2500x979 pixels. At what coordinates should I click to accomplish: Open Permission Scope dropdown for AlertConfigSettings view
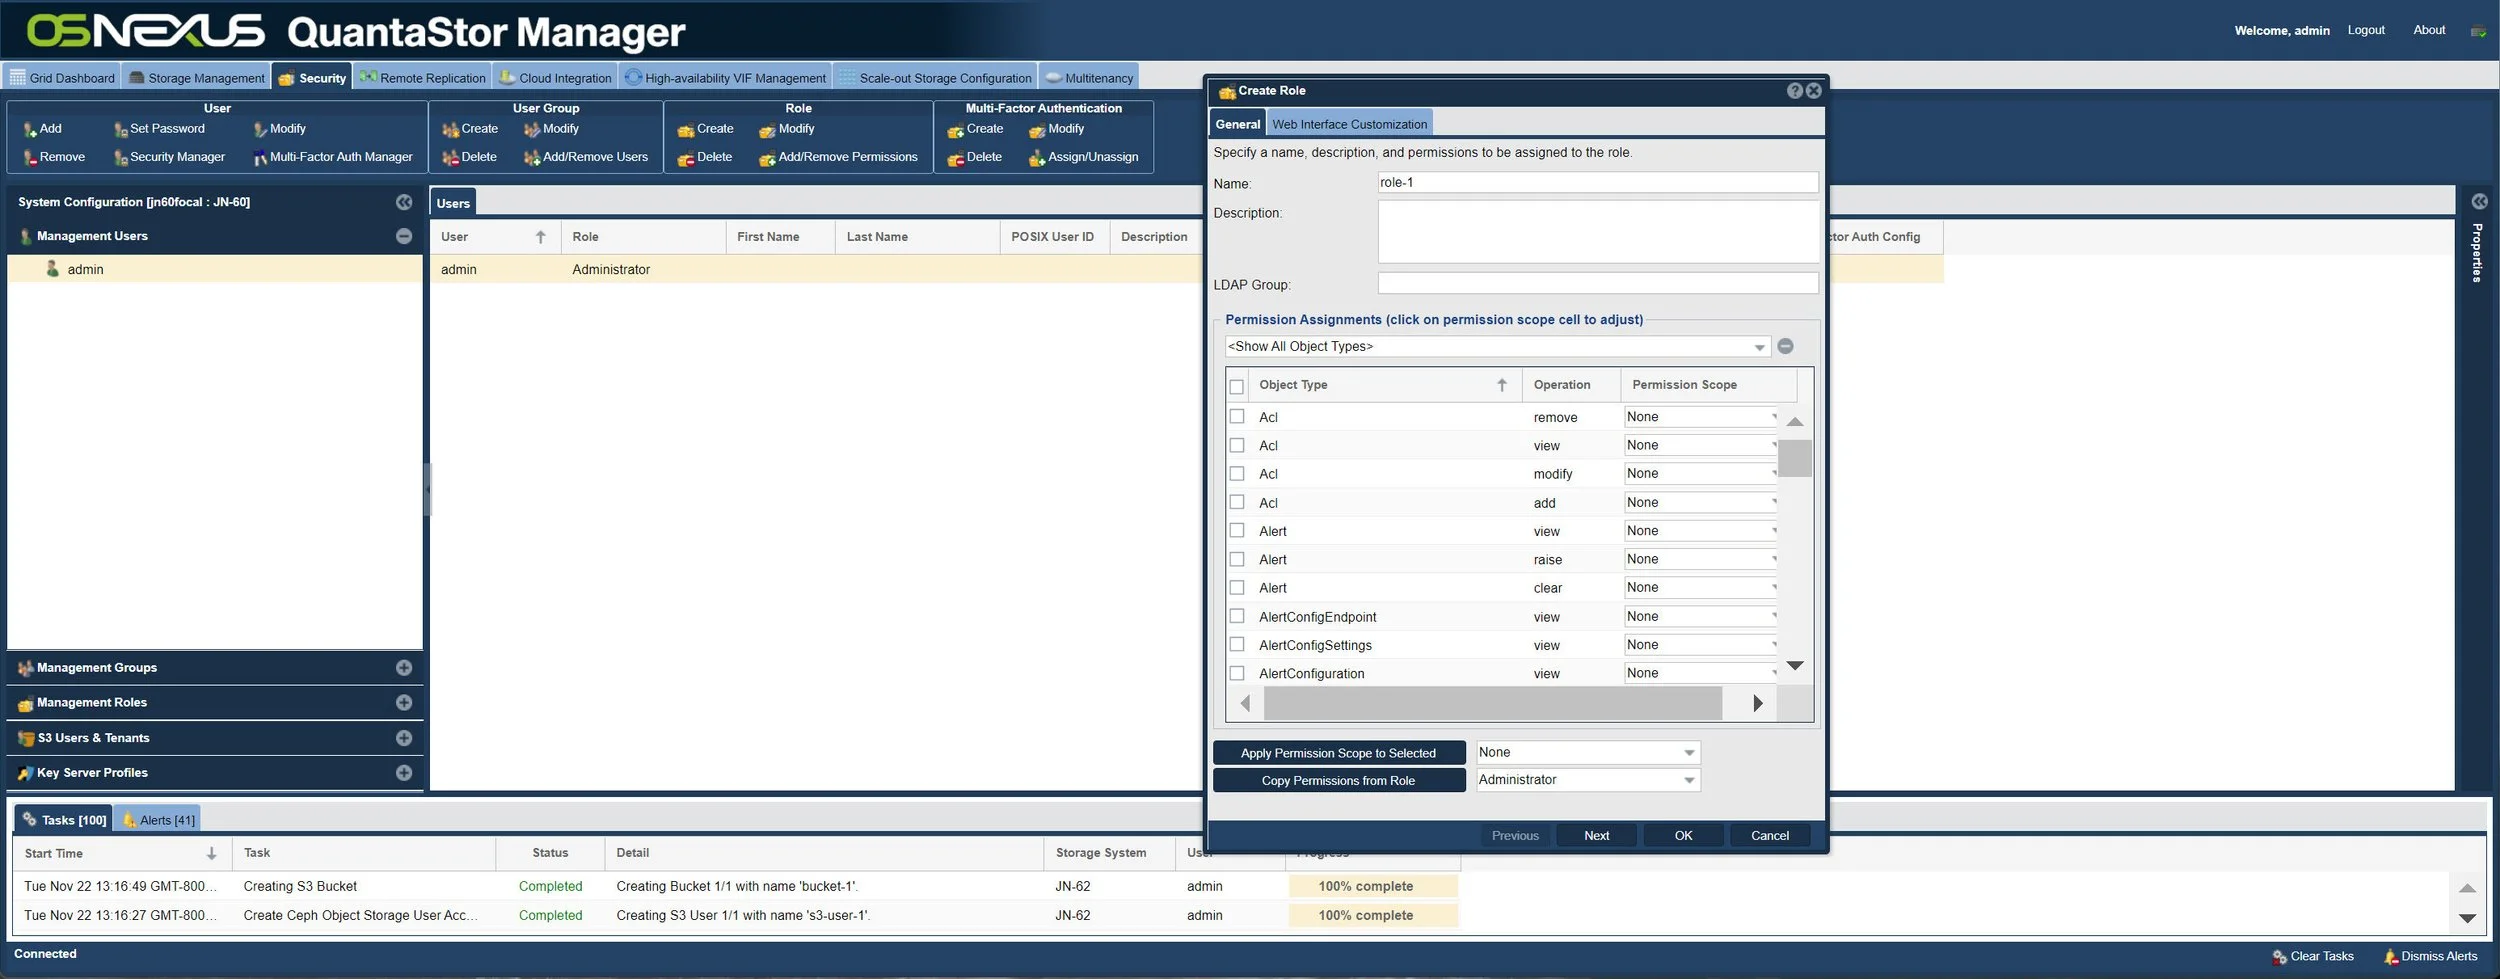[x=1700, y=645]
